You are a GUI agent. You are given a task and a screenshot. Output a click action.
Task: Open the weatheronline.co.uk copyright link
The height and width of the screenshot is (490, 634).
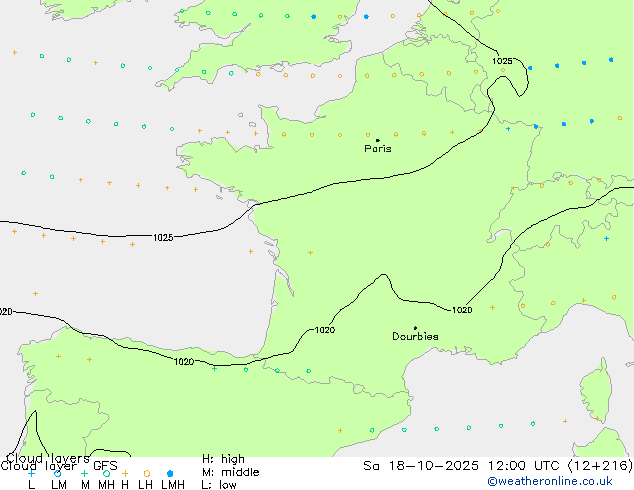click(x=549, y=481)
